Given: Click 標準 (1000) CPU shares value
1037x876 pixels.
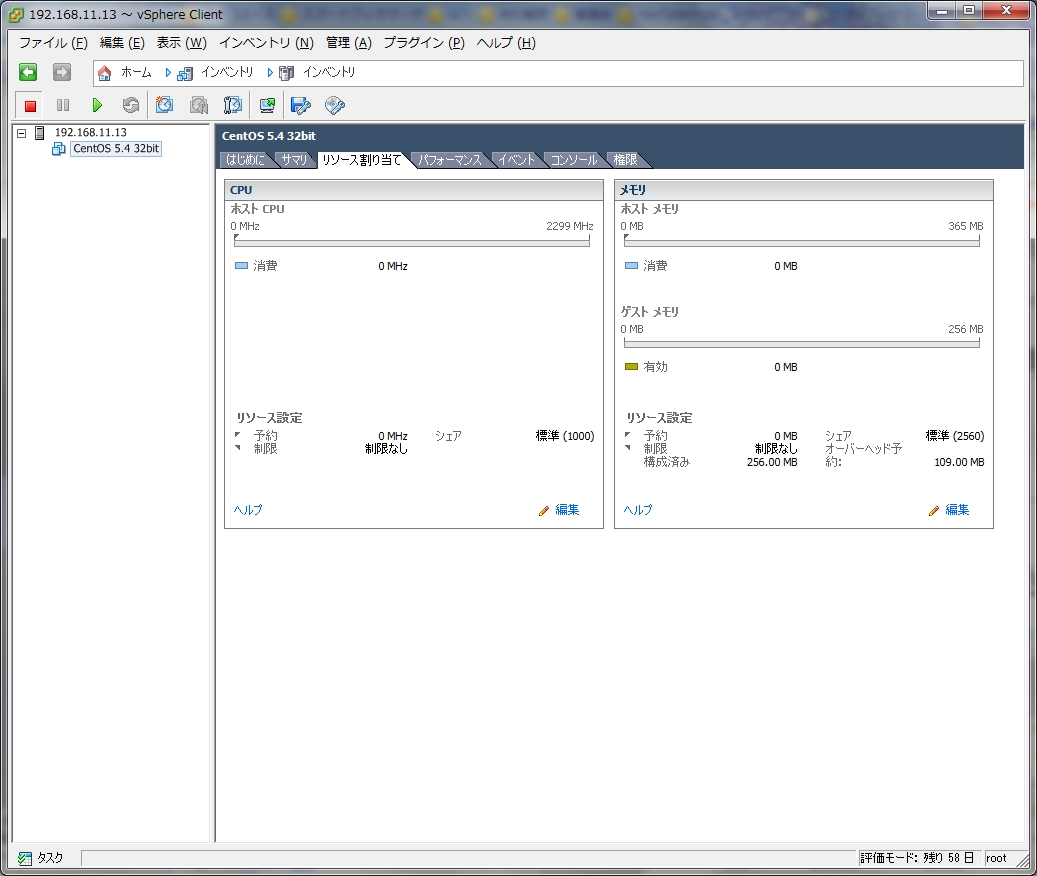Looking at the screenshot, I should (x=565, y=436).
